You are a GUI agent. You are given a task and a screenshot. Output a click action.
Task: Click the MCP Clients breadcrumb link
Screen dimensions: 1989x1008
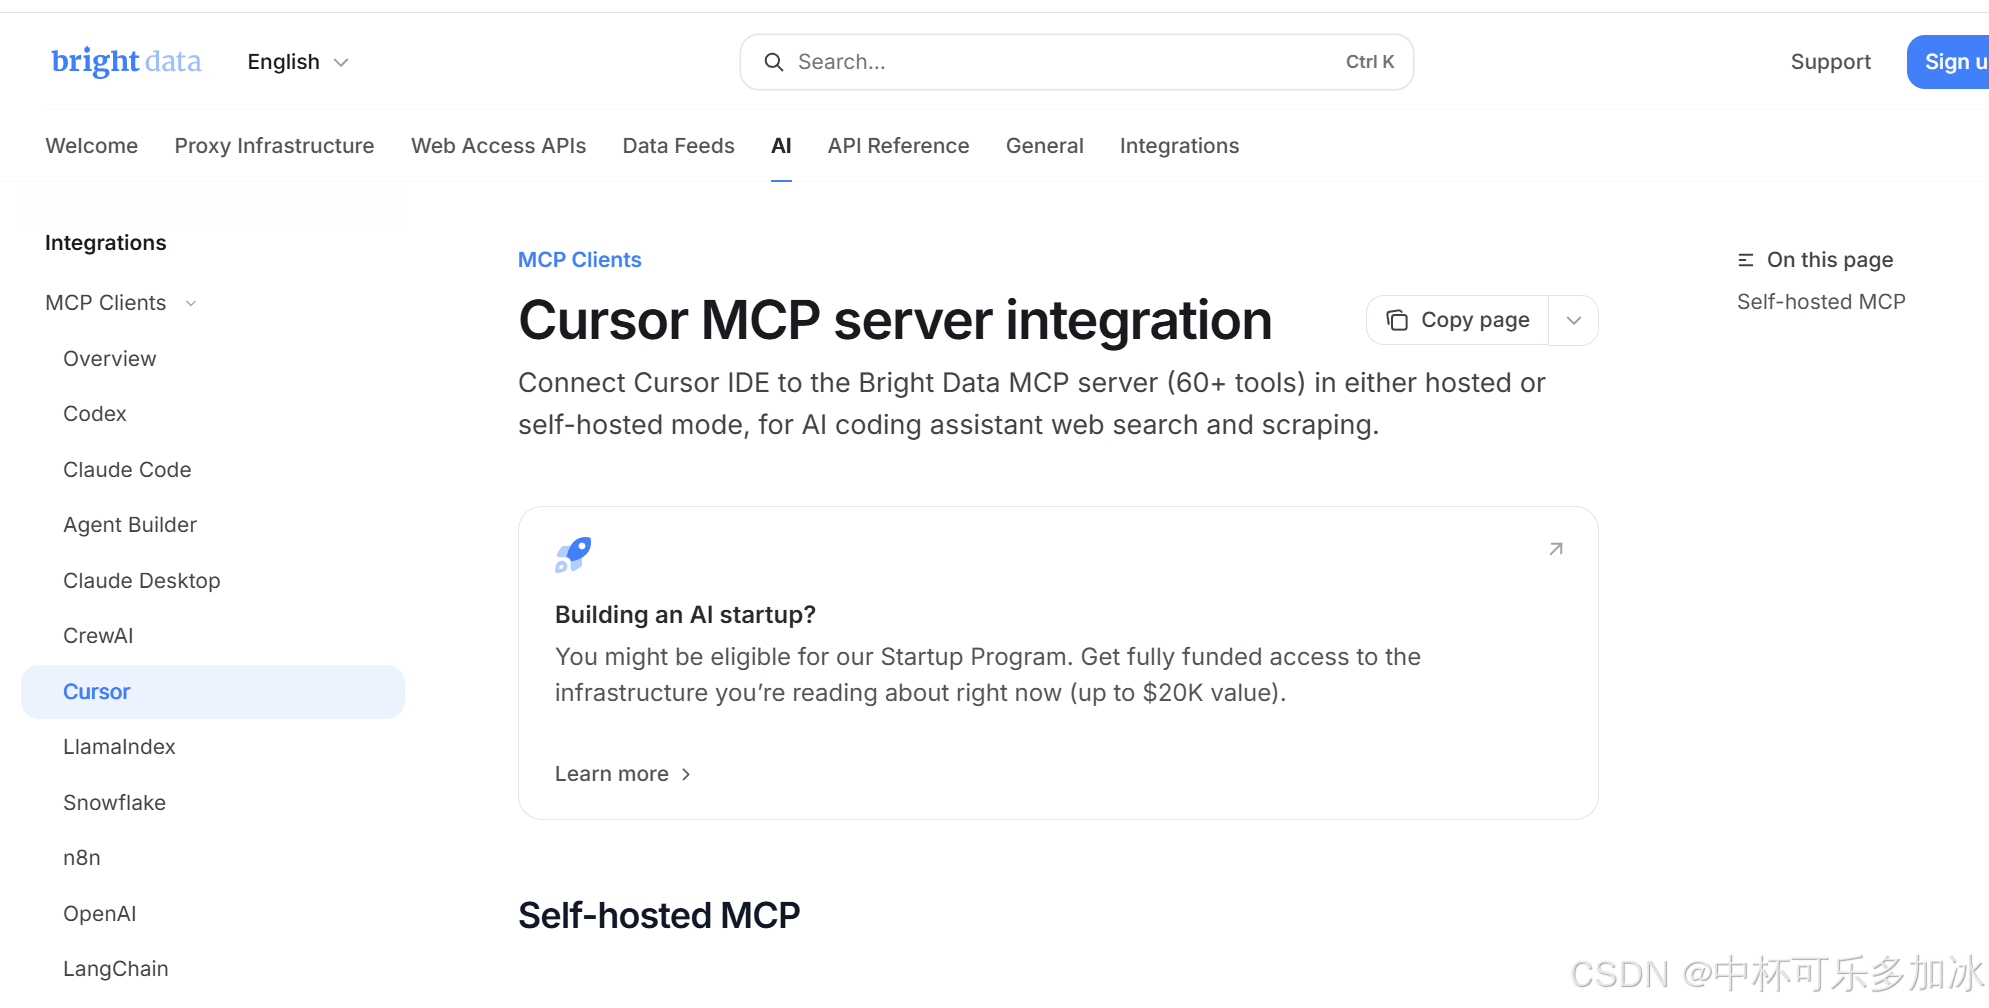point(580,260)
